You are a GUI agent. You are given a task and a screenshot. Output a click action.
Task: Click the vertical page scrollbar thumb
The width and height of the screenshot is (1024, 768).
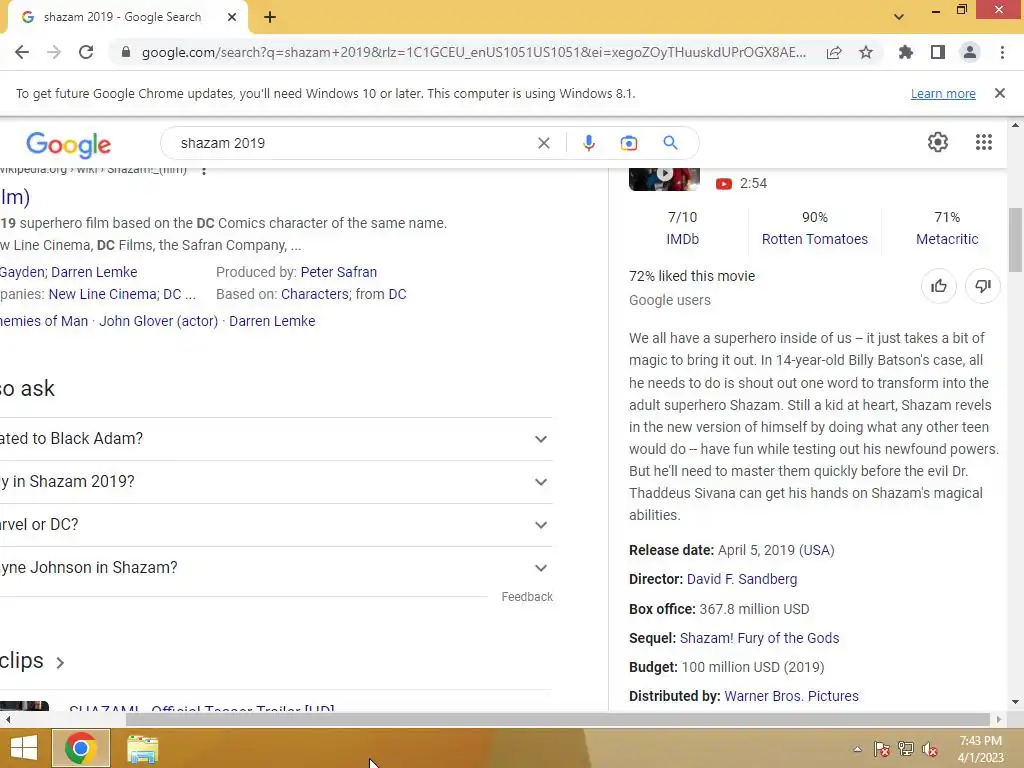coord(1015,240)
